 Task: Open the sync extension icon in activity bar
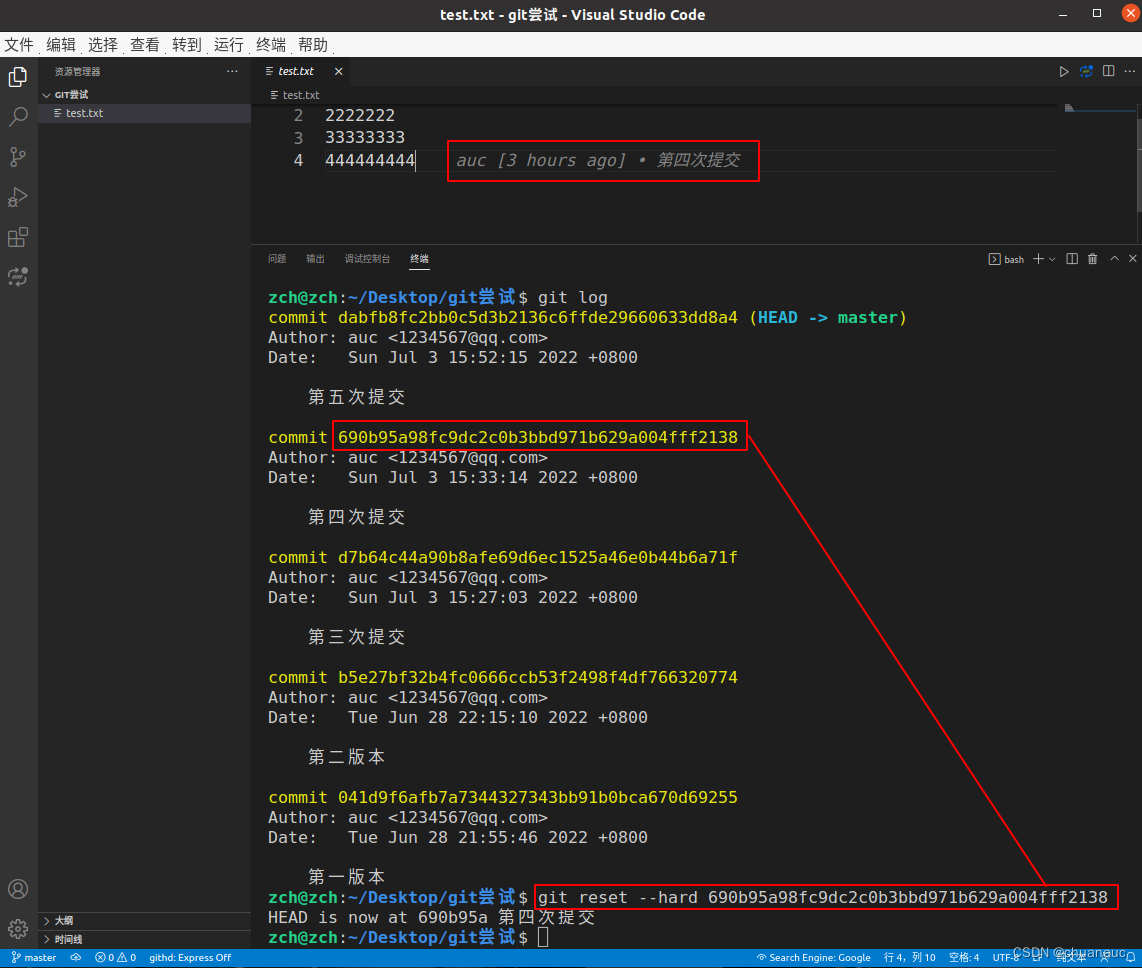point(18,277)
